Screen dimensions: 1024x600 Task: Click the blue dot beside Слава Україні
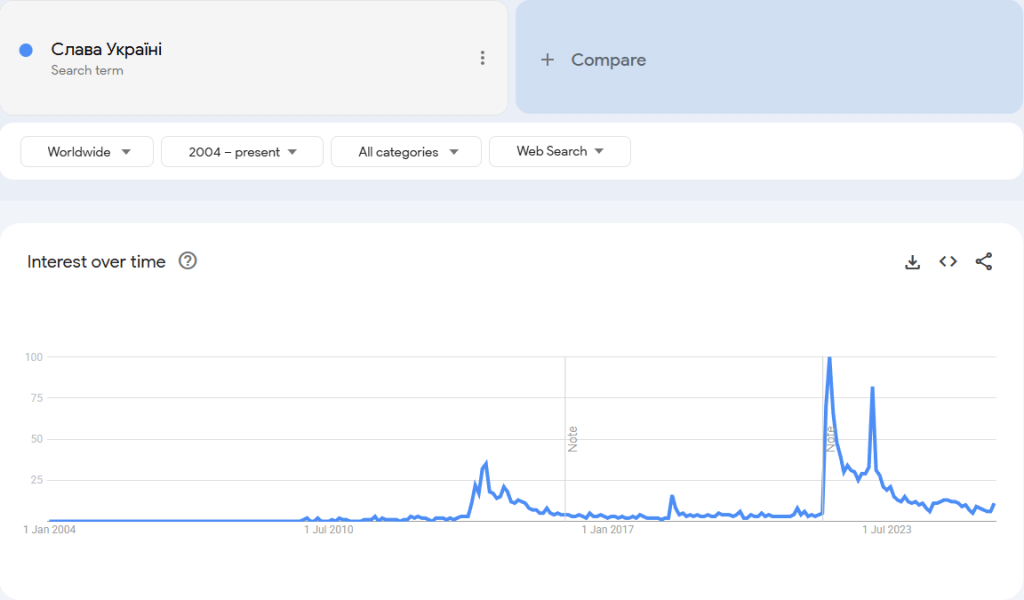coord(27,50)
